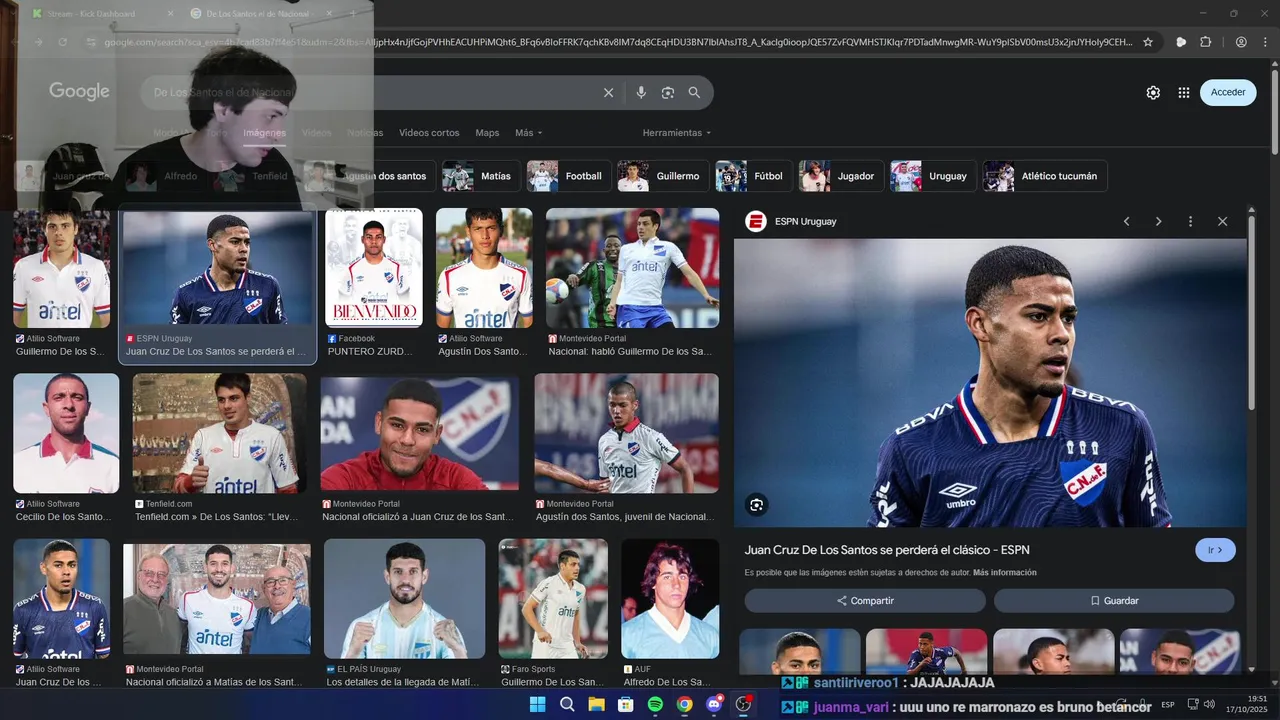
Task: Filter images by the Matías chip
Action: pyautogui.click(x=482, y=176)
